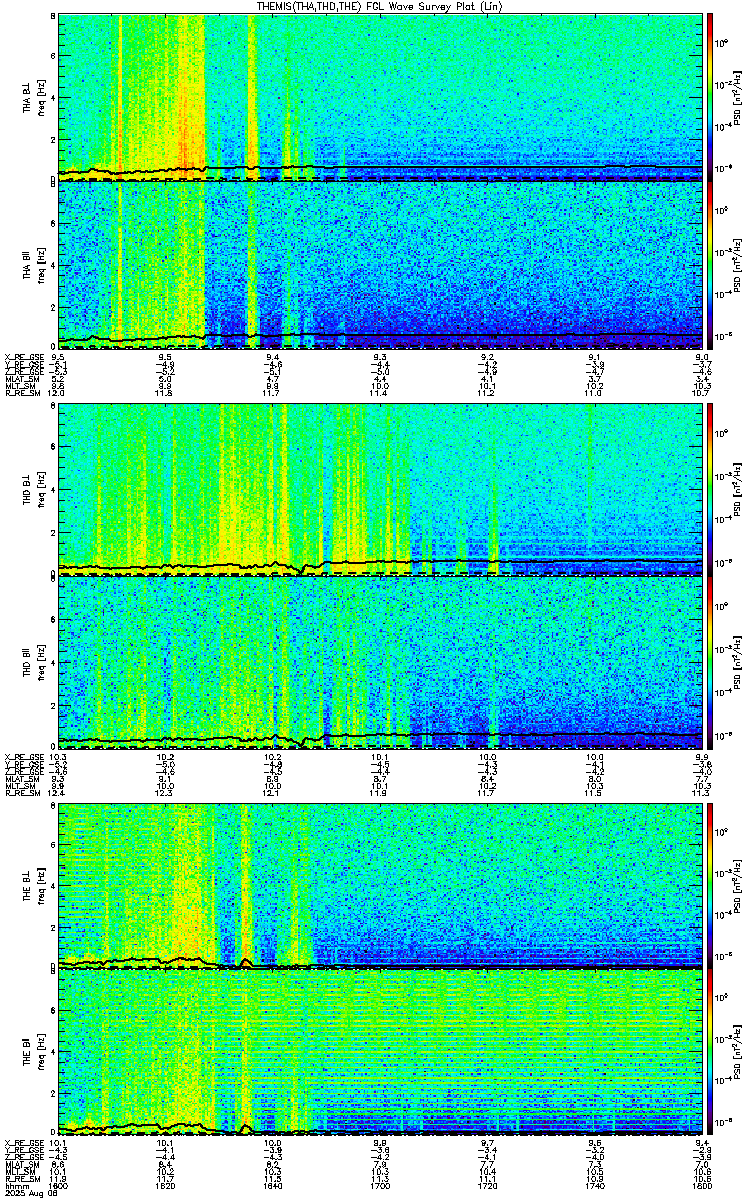Click the 1700 time tick label
The image size is (750, 1200).
381,1186
